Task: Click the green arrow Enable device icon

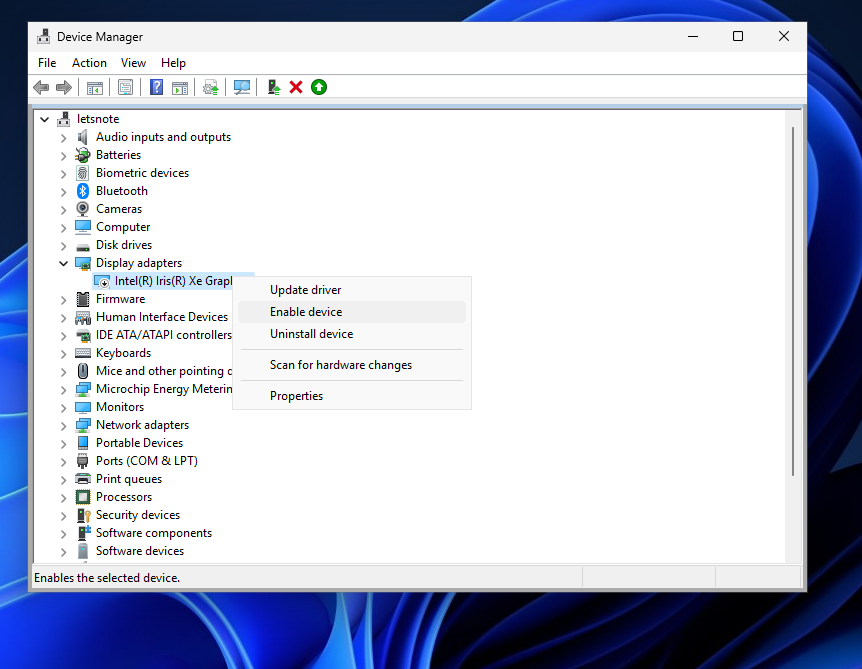Action: (x=319, y=87)
